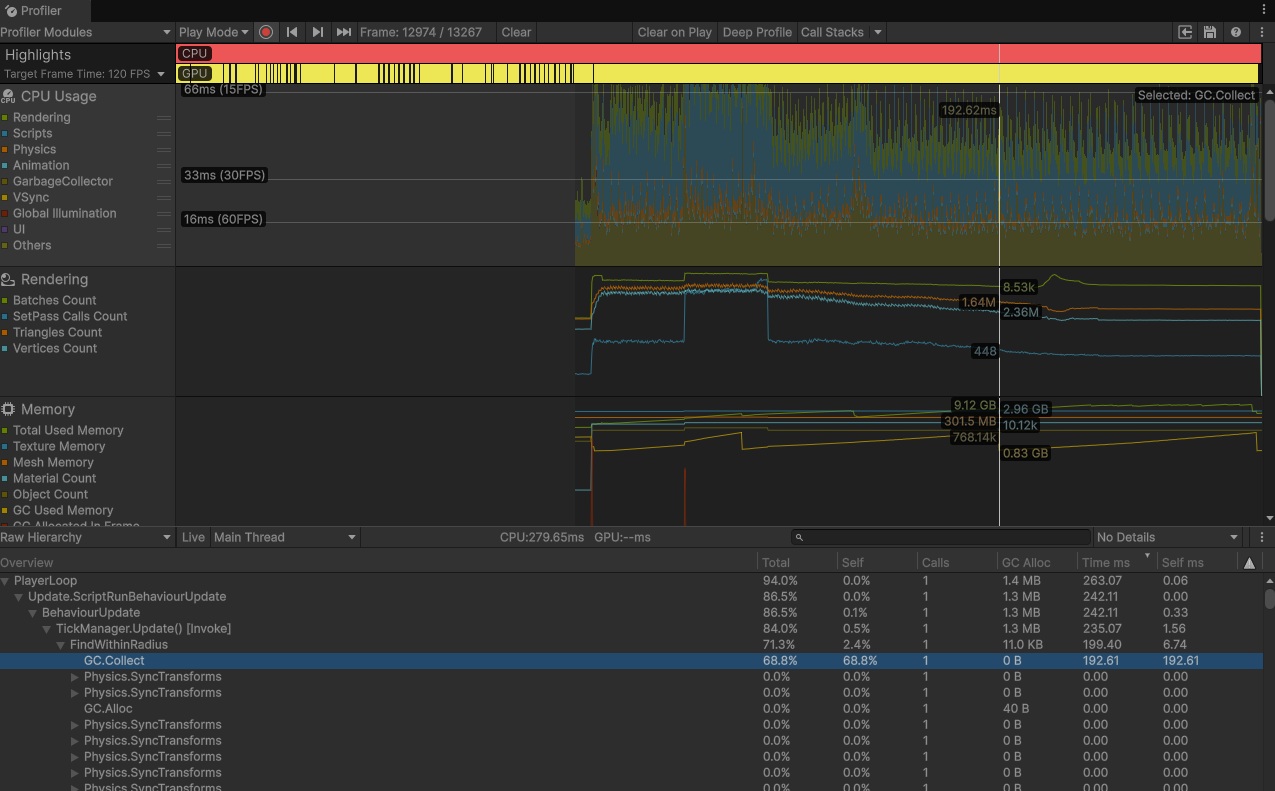The image size is (1275, 791).
Task: Open the Play Mode target dropdown
Action: pos(214,32)
